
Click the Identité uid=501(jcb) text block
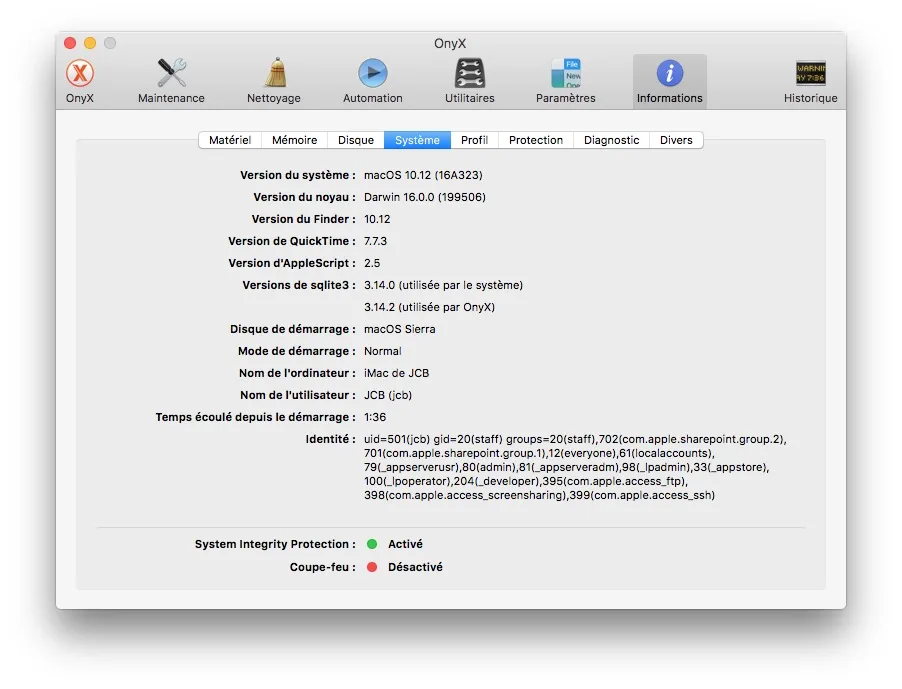click(575, 467)
